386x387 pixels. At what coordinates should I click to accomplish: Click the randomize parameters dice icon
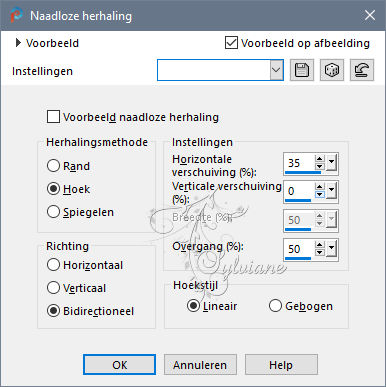coord(332,70)
